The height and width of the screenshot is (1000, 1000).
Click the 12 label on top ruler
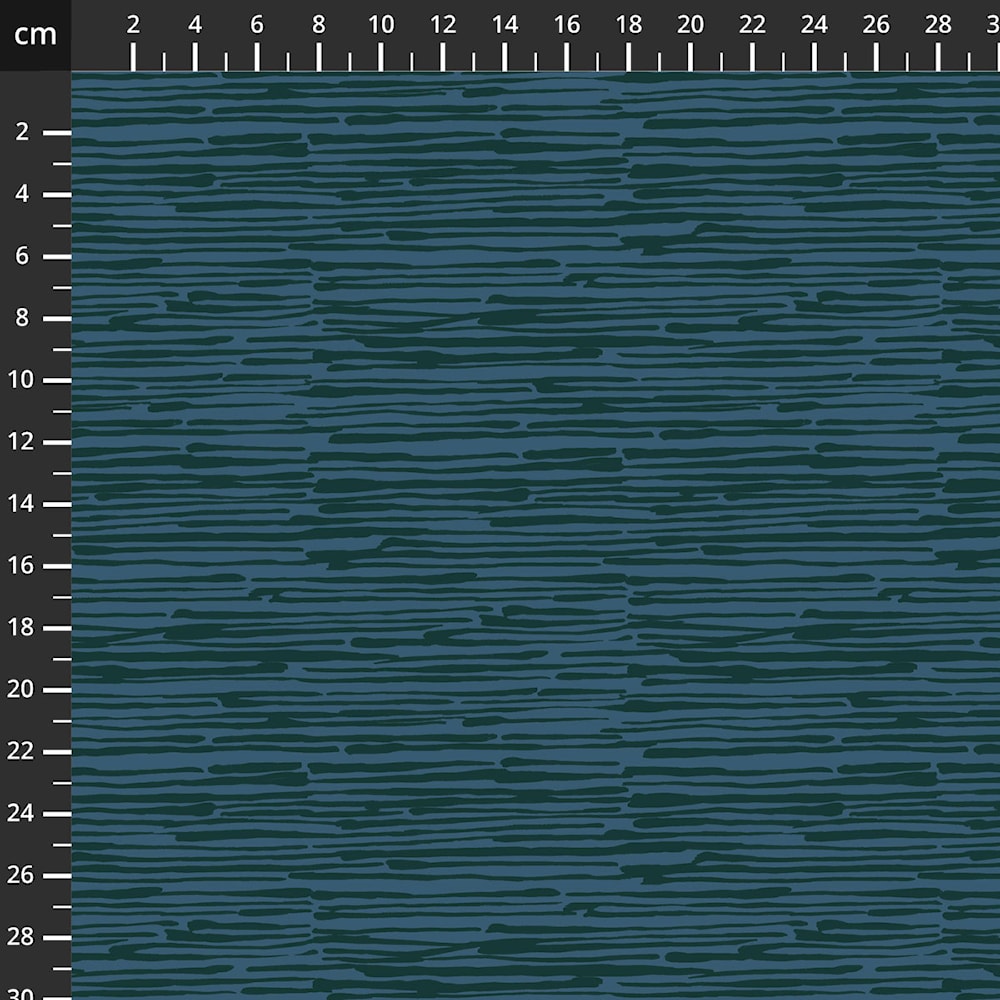point(443,26)
